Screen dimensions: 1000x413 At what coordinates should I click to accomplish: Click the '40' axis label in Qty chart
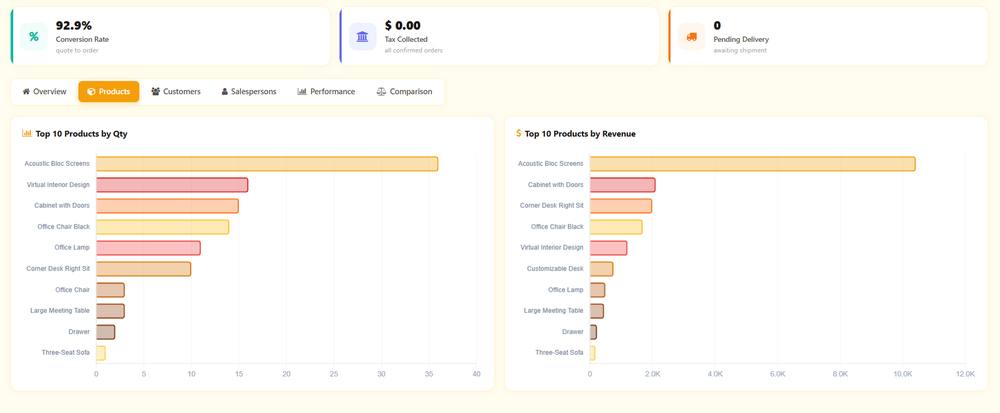point(476,374)
